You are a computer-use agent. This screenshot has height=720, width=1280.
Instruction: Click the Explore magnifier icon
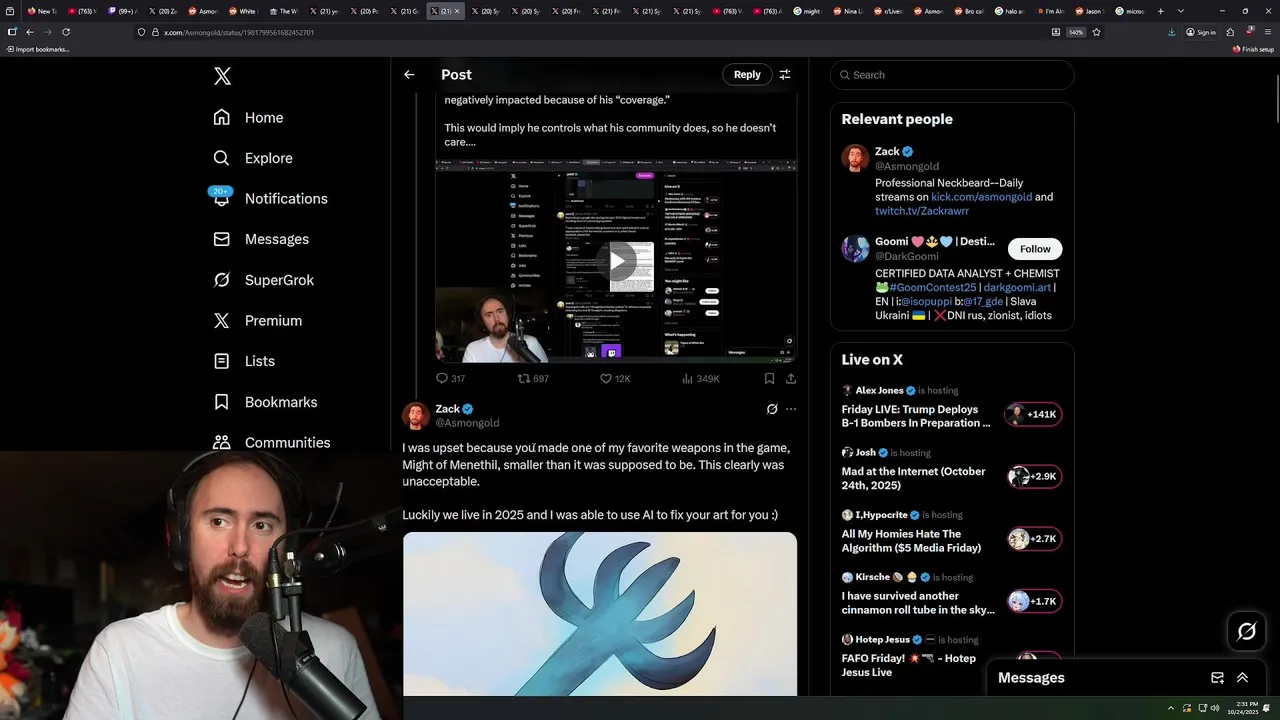[x=222, y=158]
